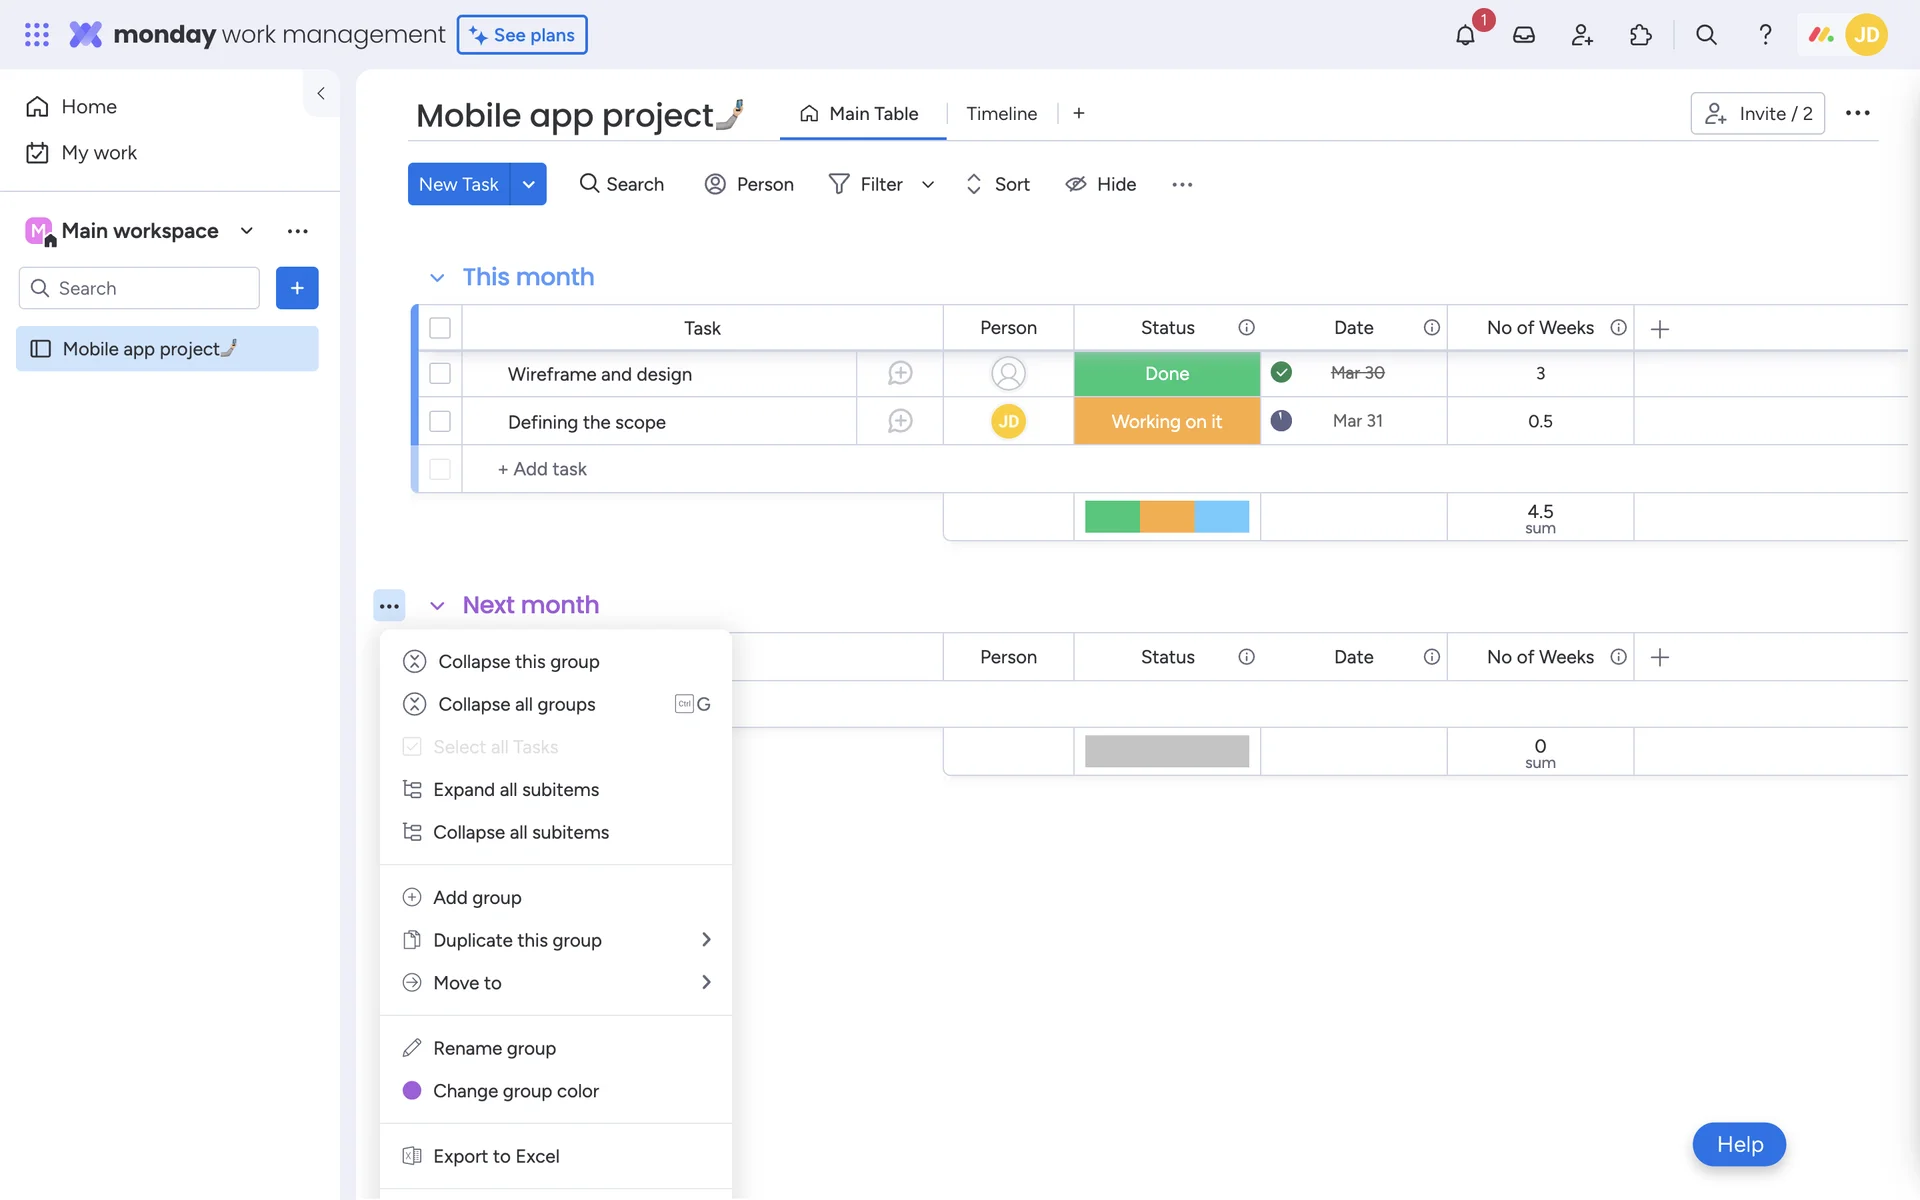
Task: Open the notifications bell
Action: click(x=1465, y=35)
